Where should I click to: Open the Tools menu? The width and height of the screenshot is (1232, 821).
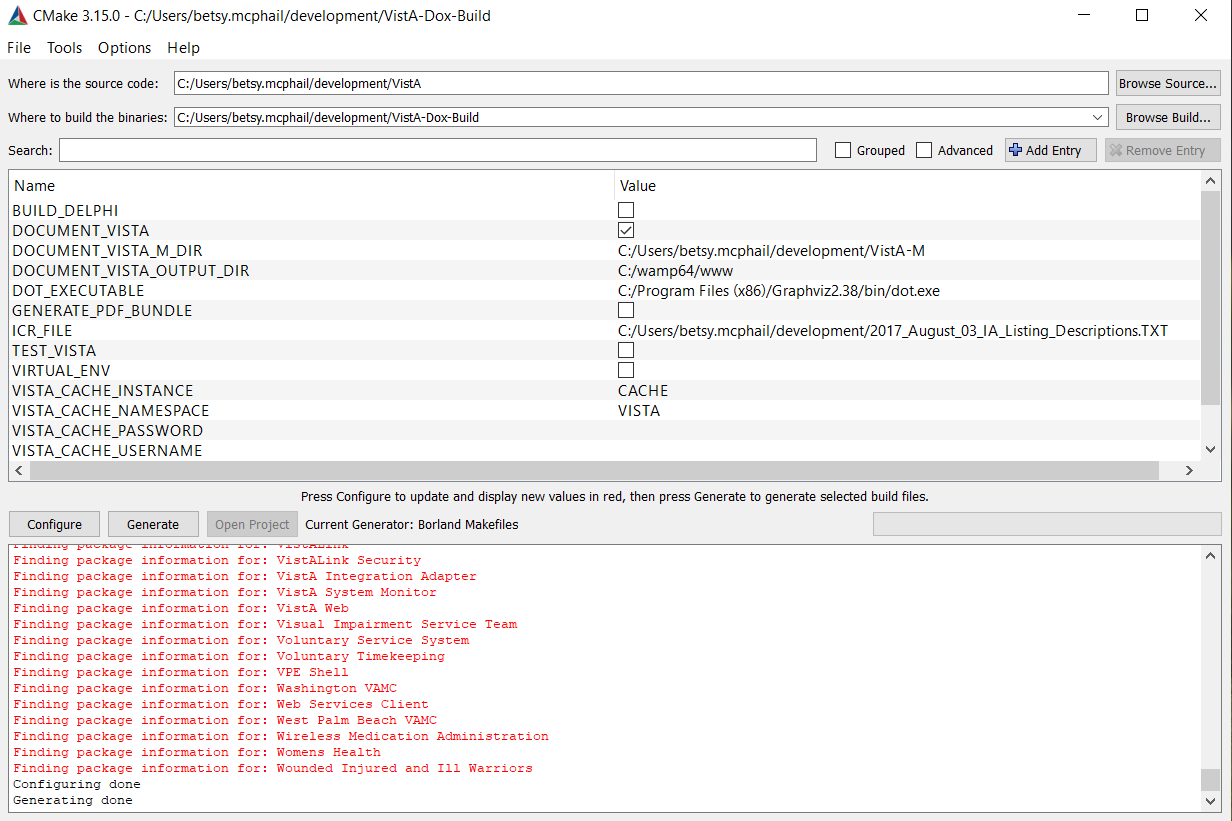click(64, 48)
